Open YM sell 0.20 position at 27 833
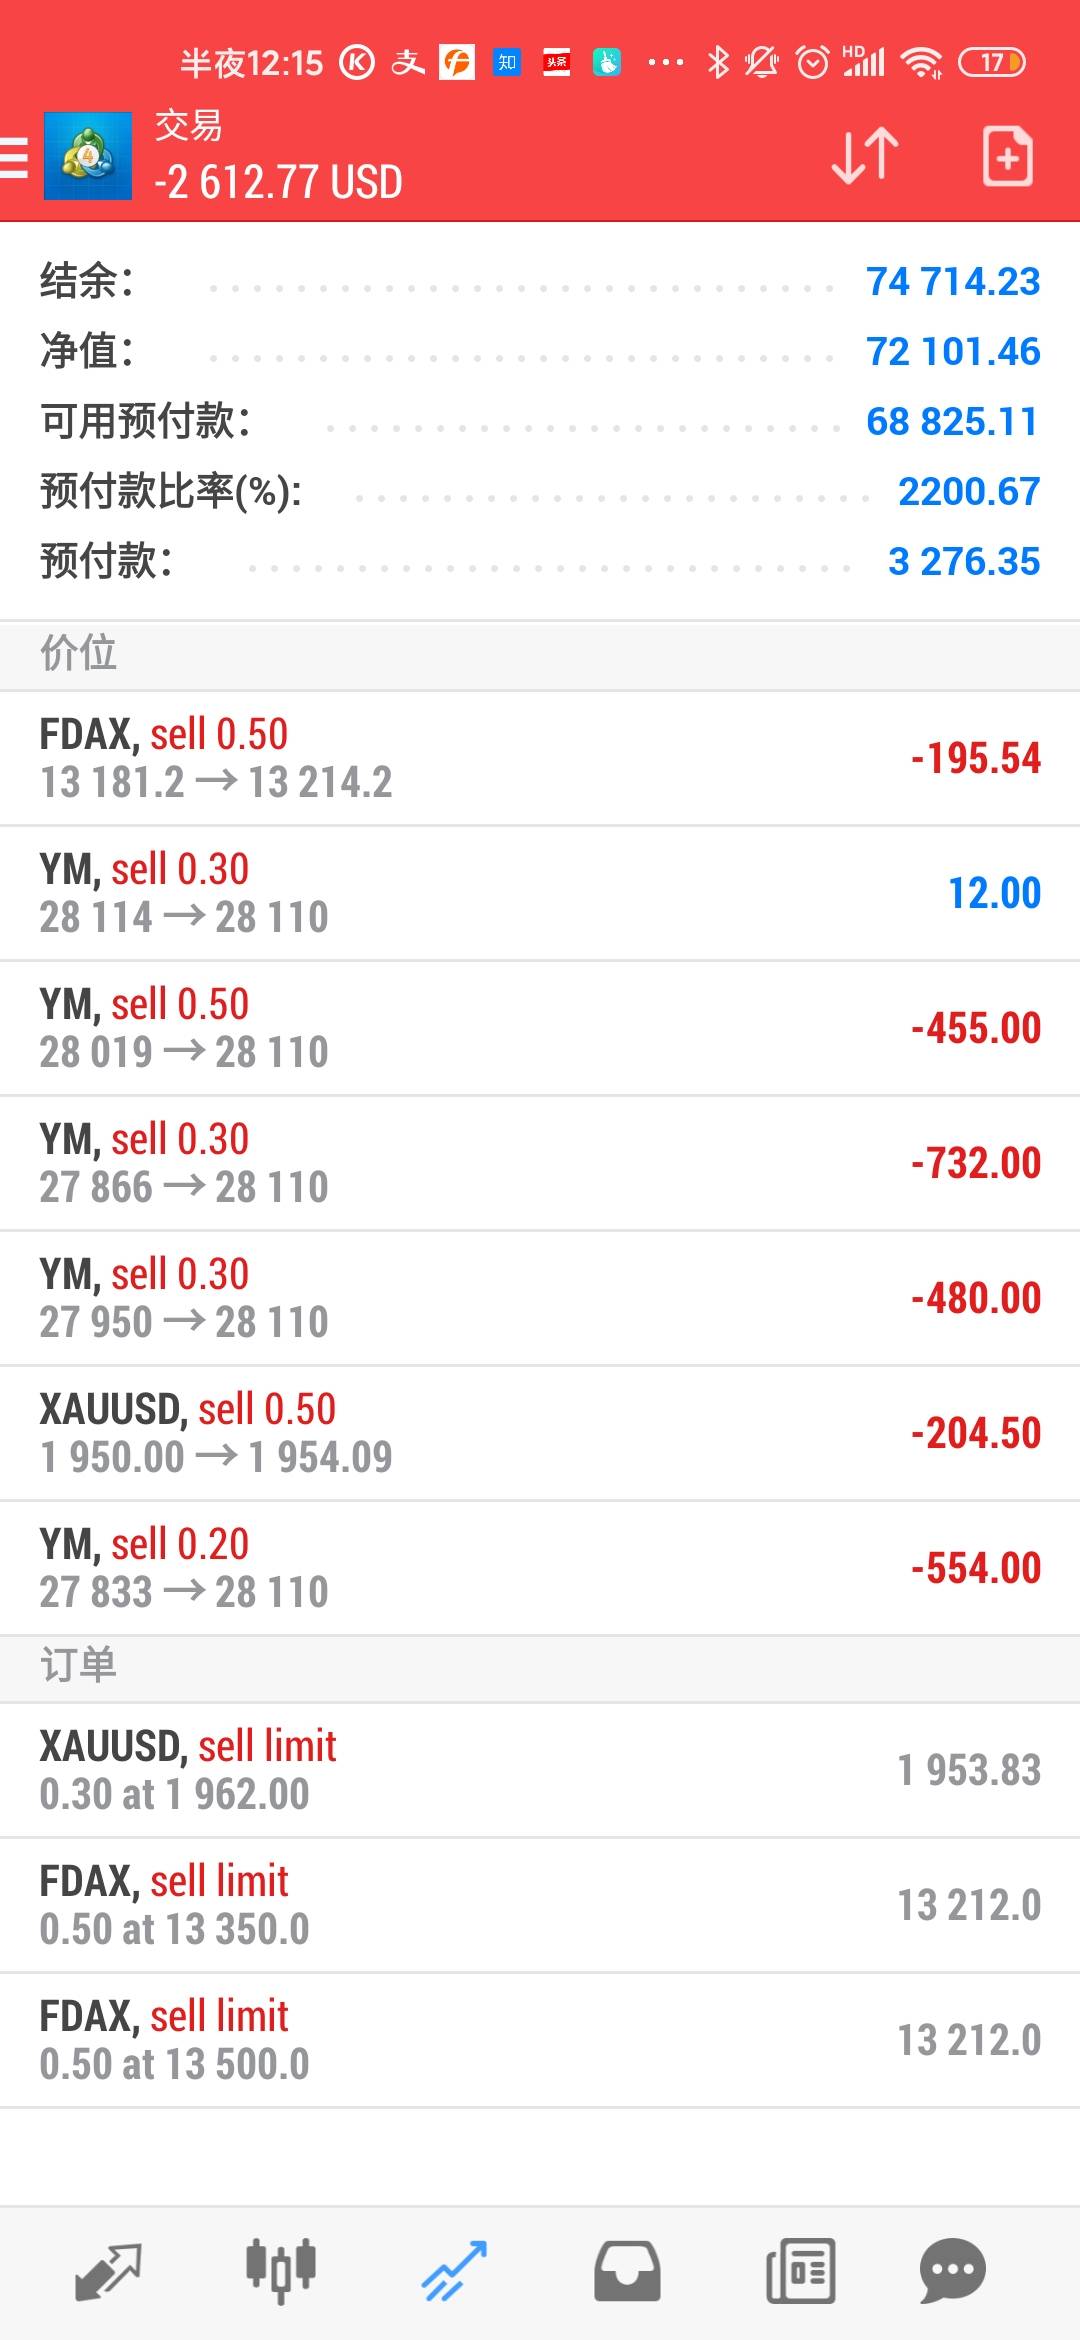Screen dimensions: 1080x2340 click(x=540, y=1568)
